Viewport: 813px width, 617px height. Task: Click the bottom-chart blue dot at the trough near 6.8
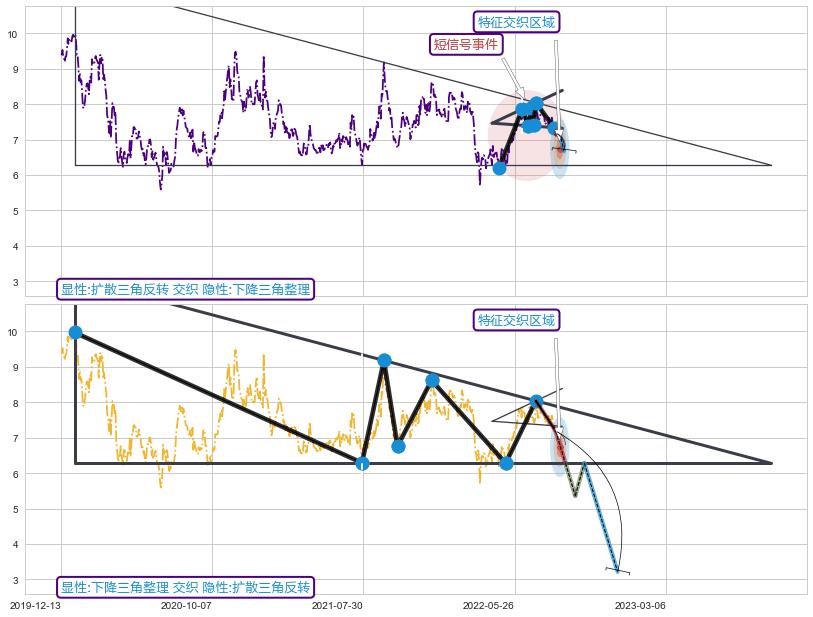click(x=398, y=446)
